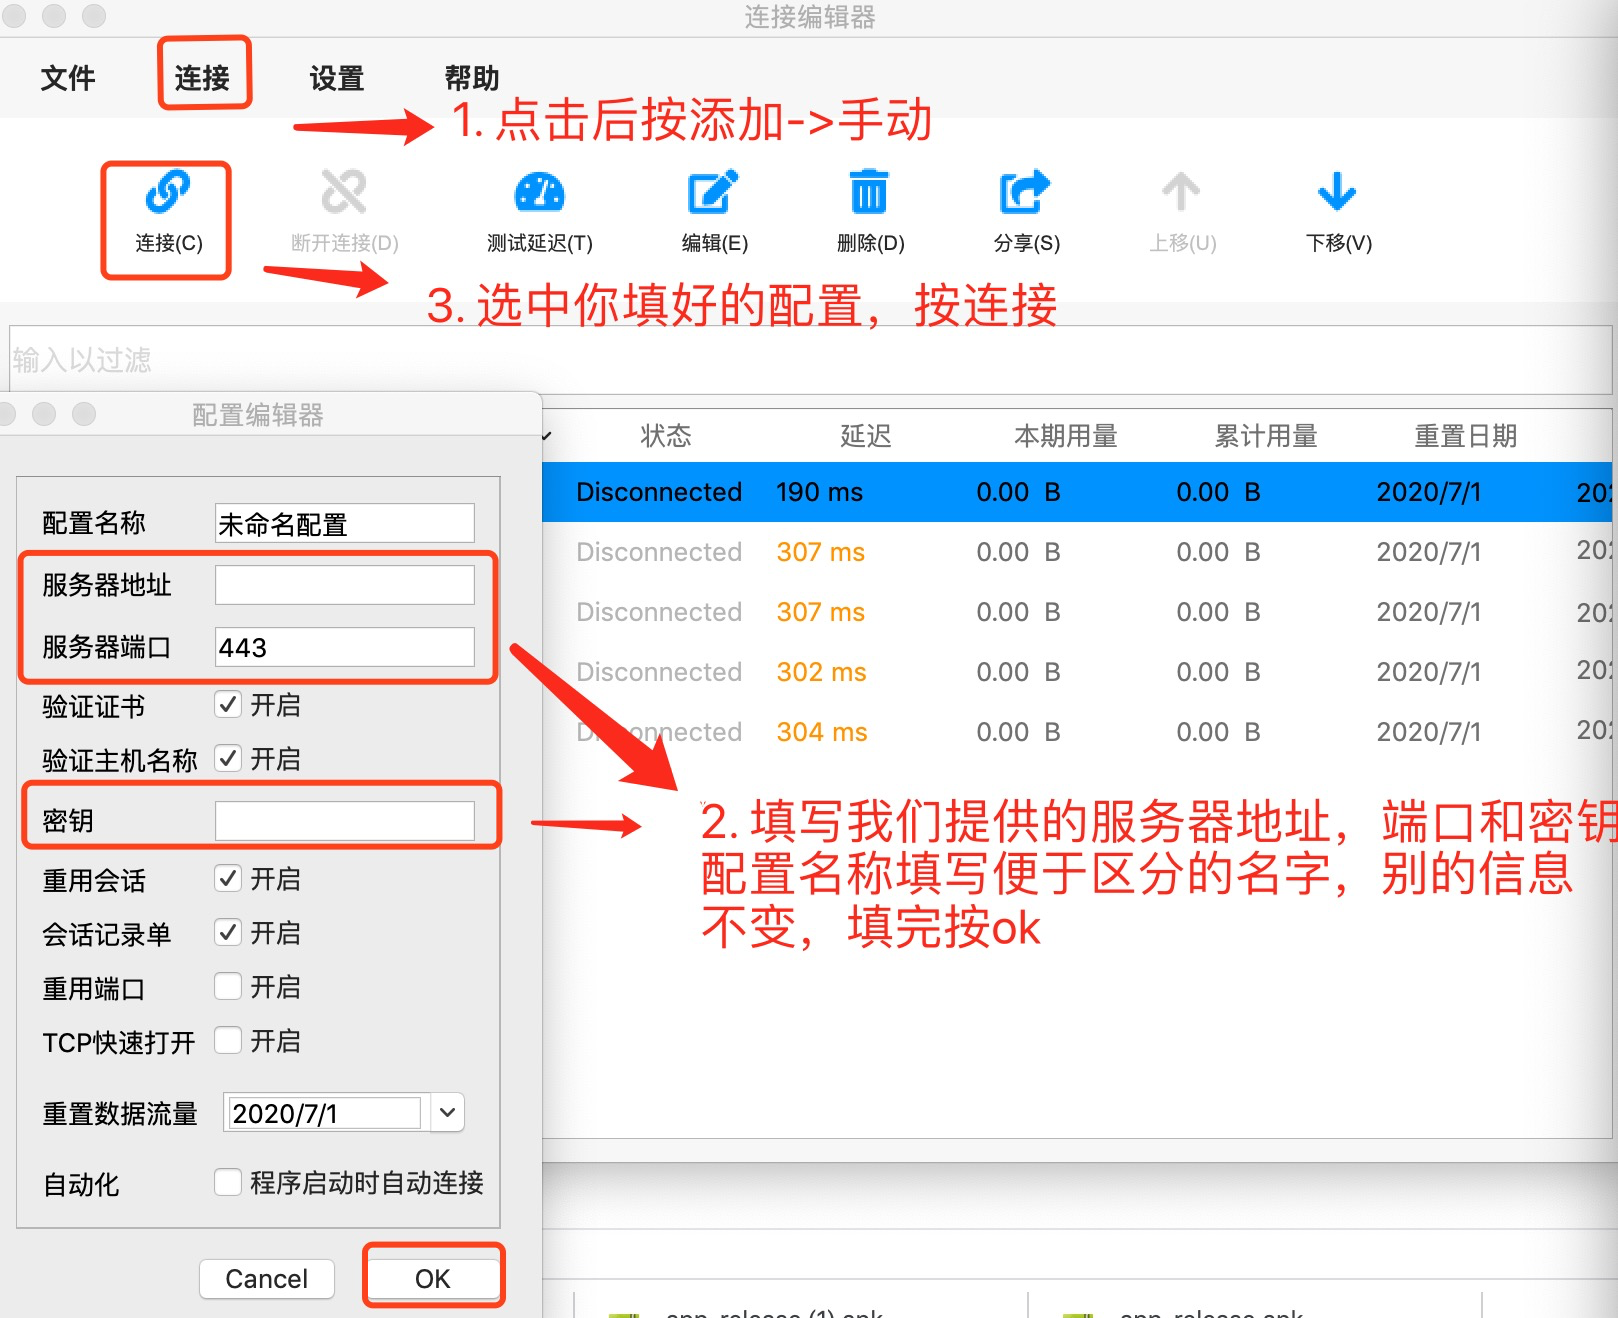Select the connection row with 302 ms latency
1618x1318 pixels.
[1000, 672]
